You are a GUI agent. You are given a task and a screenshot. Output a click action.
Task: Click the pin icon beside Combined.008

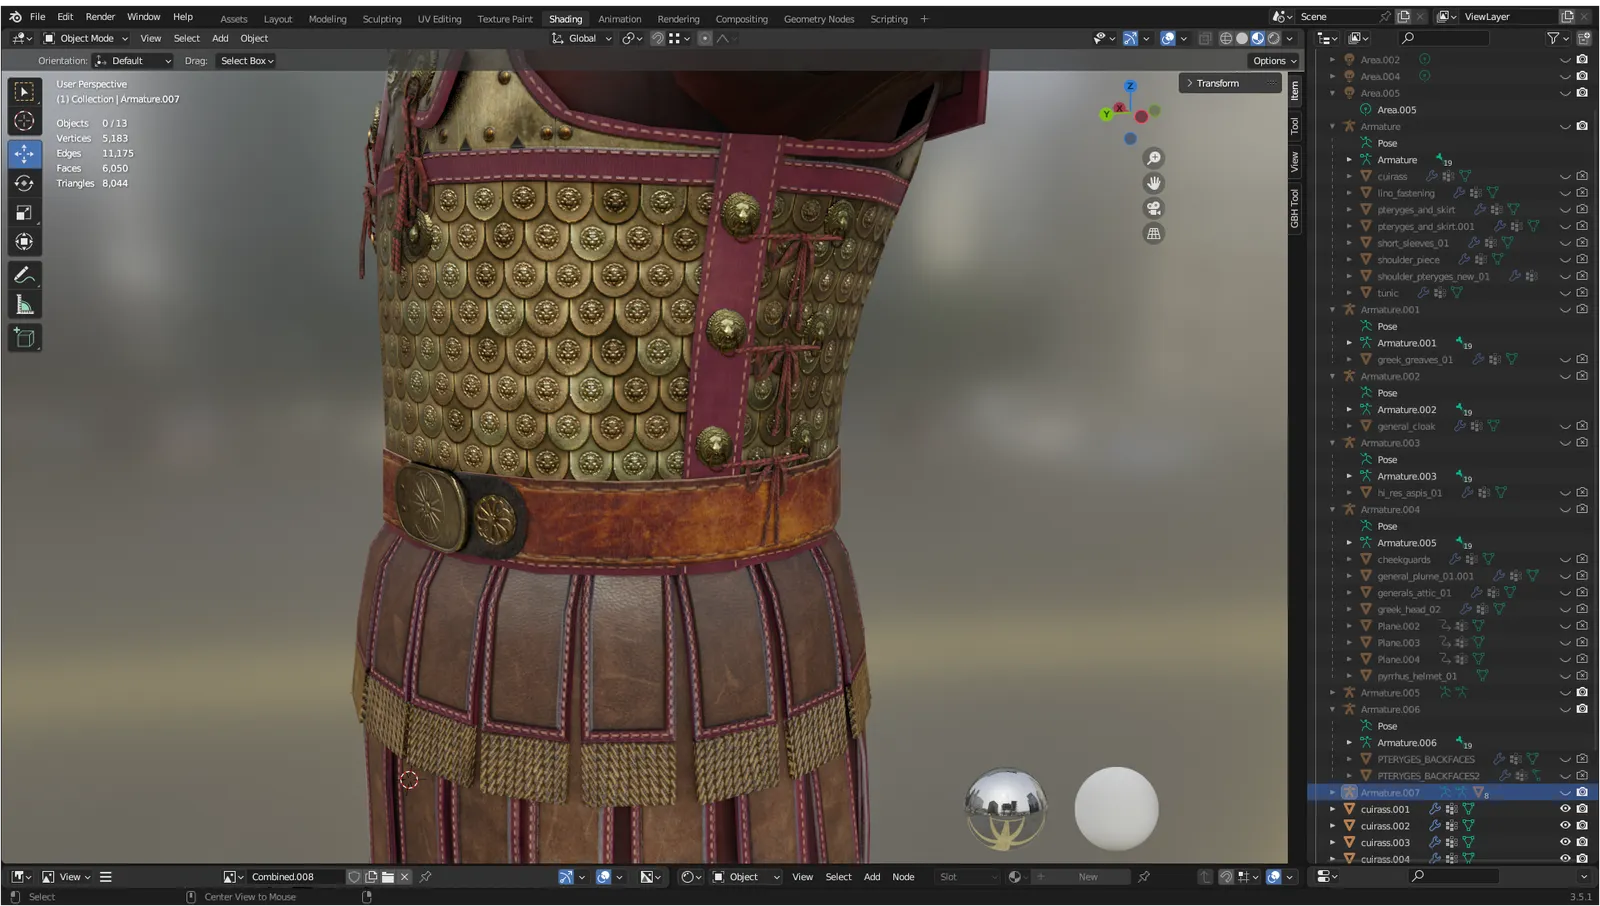tap(426, 877)
